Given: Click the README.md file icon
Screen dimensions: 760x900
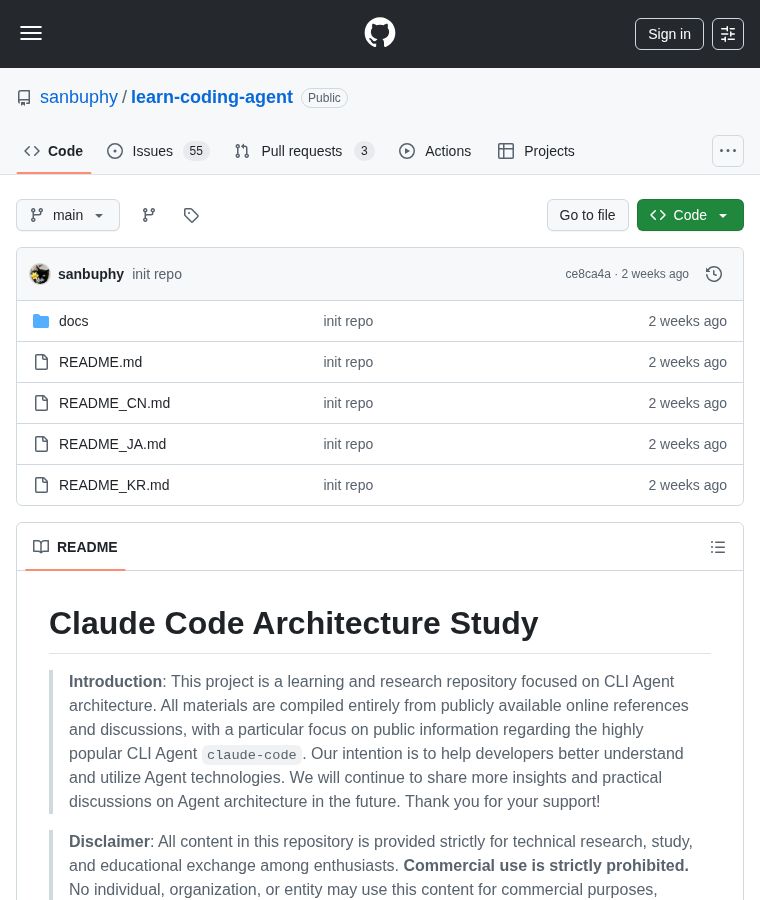Looking at the screenshot, I should pos(41,362).
